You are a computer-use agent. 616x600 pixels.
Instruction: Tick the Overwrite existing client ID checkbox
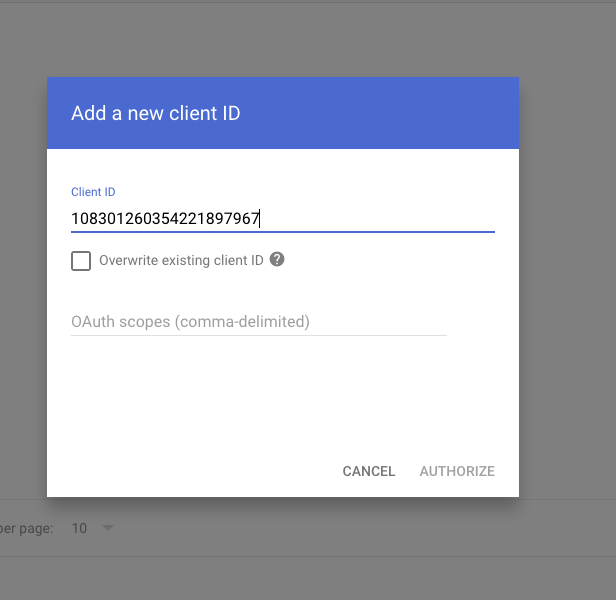81,261
